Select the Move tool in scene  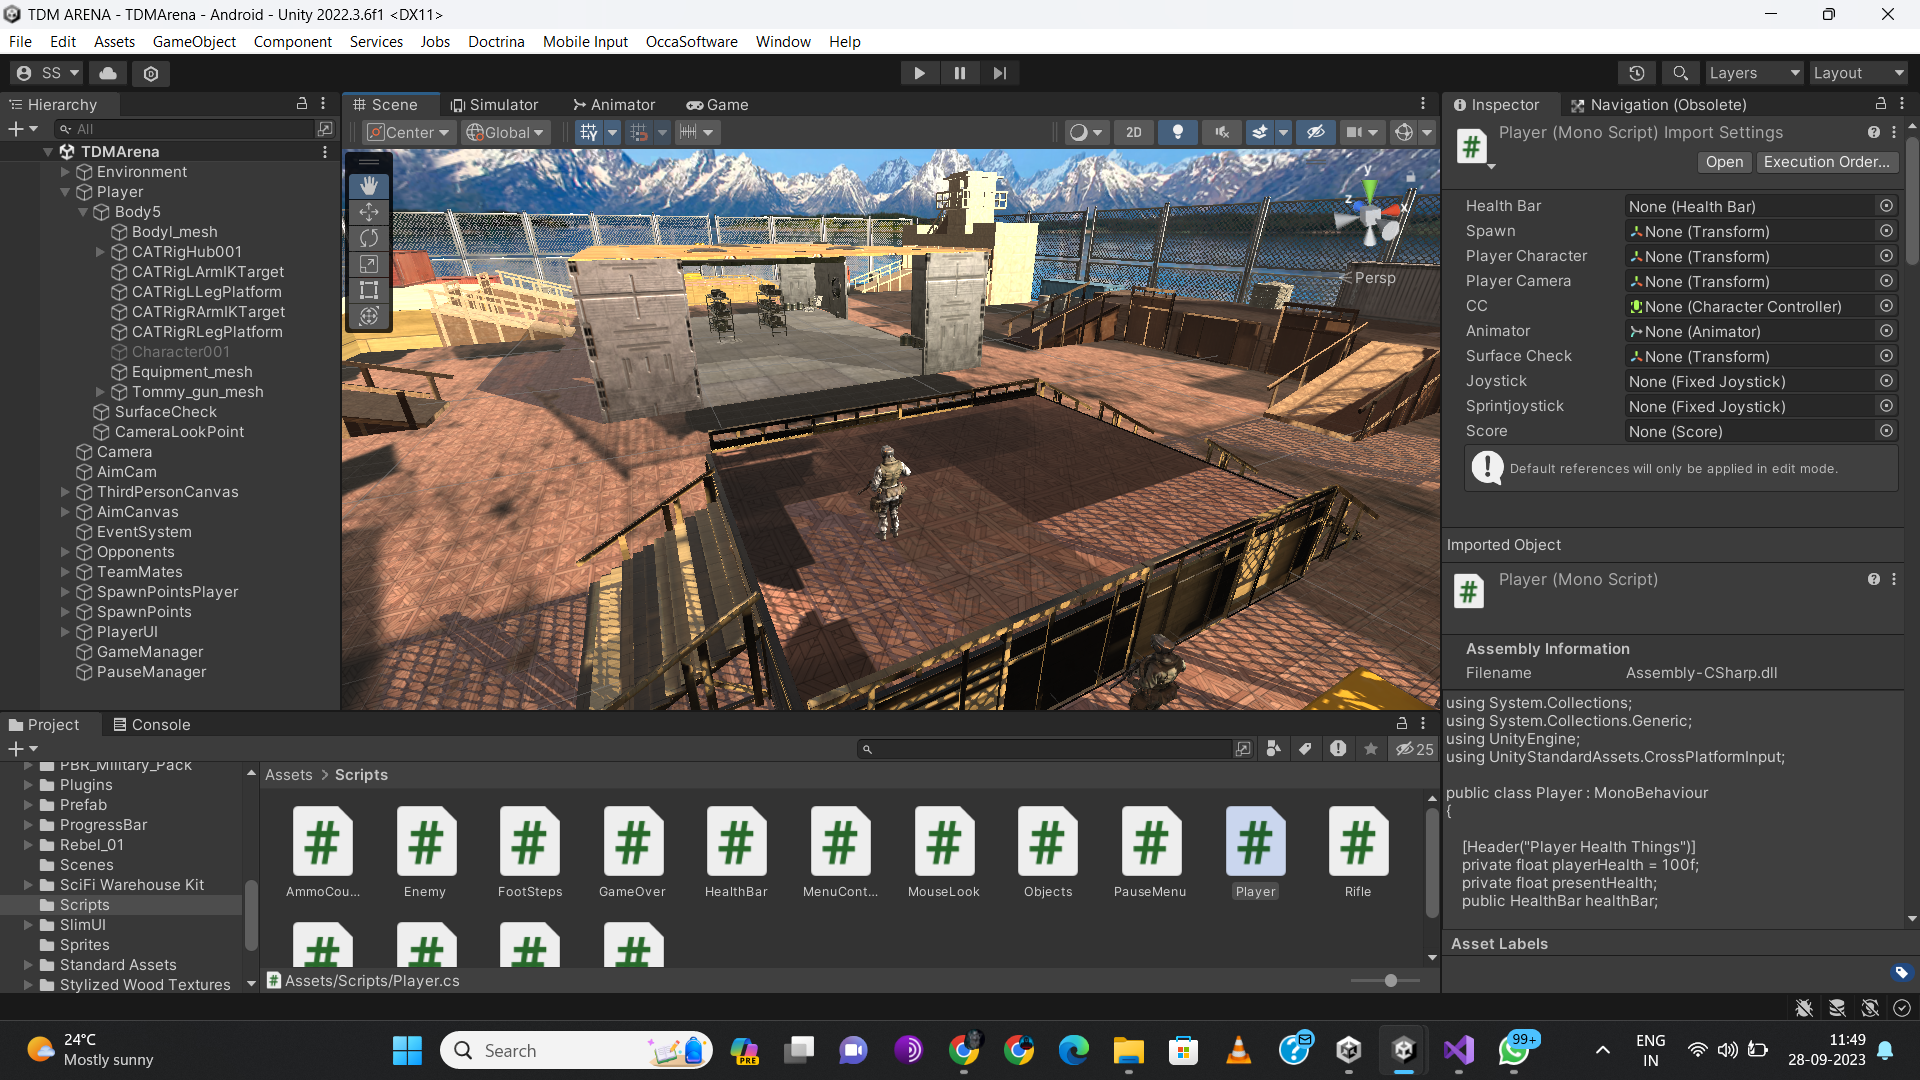pyautogui.click(x=369, y=212)
